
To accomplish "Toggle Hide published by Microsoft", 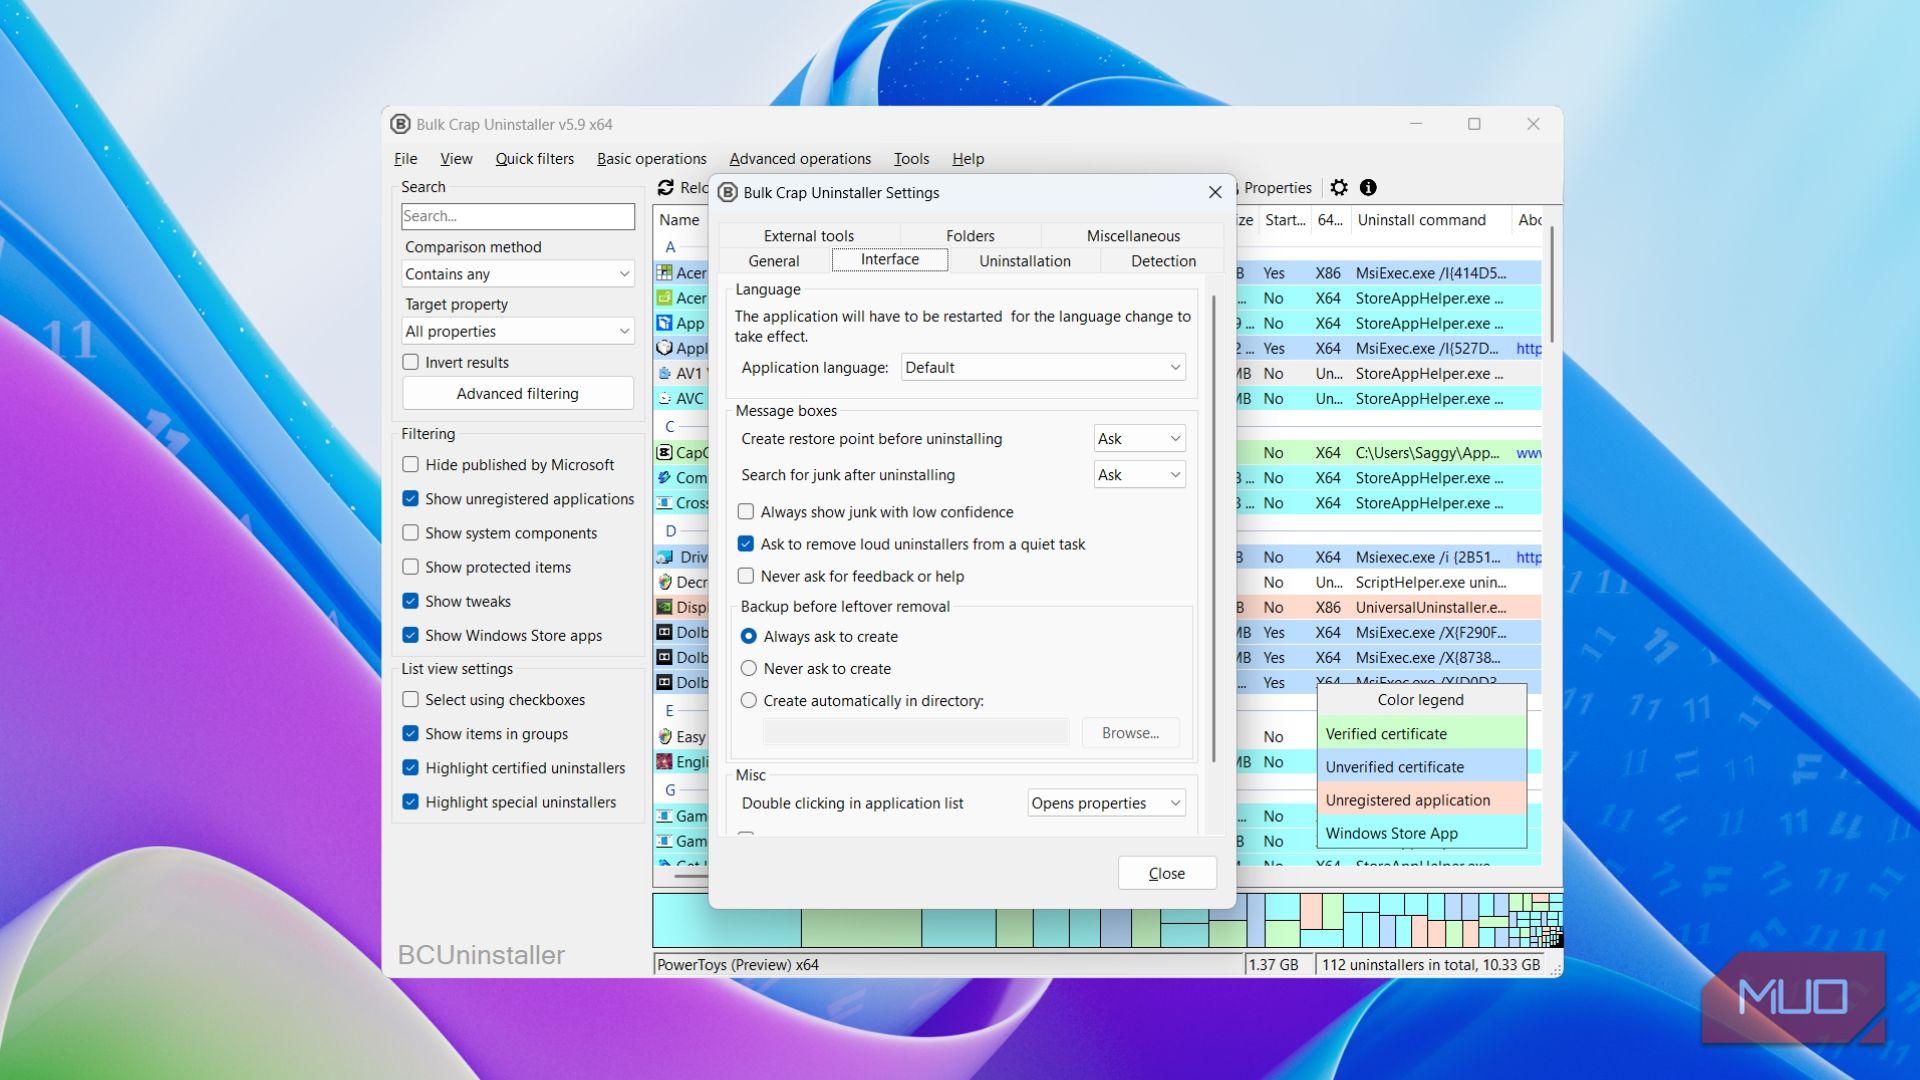I will coord(411,464).
